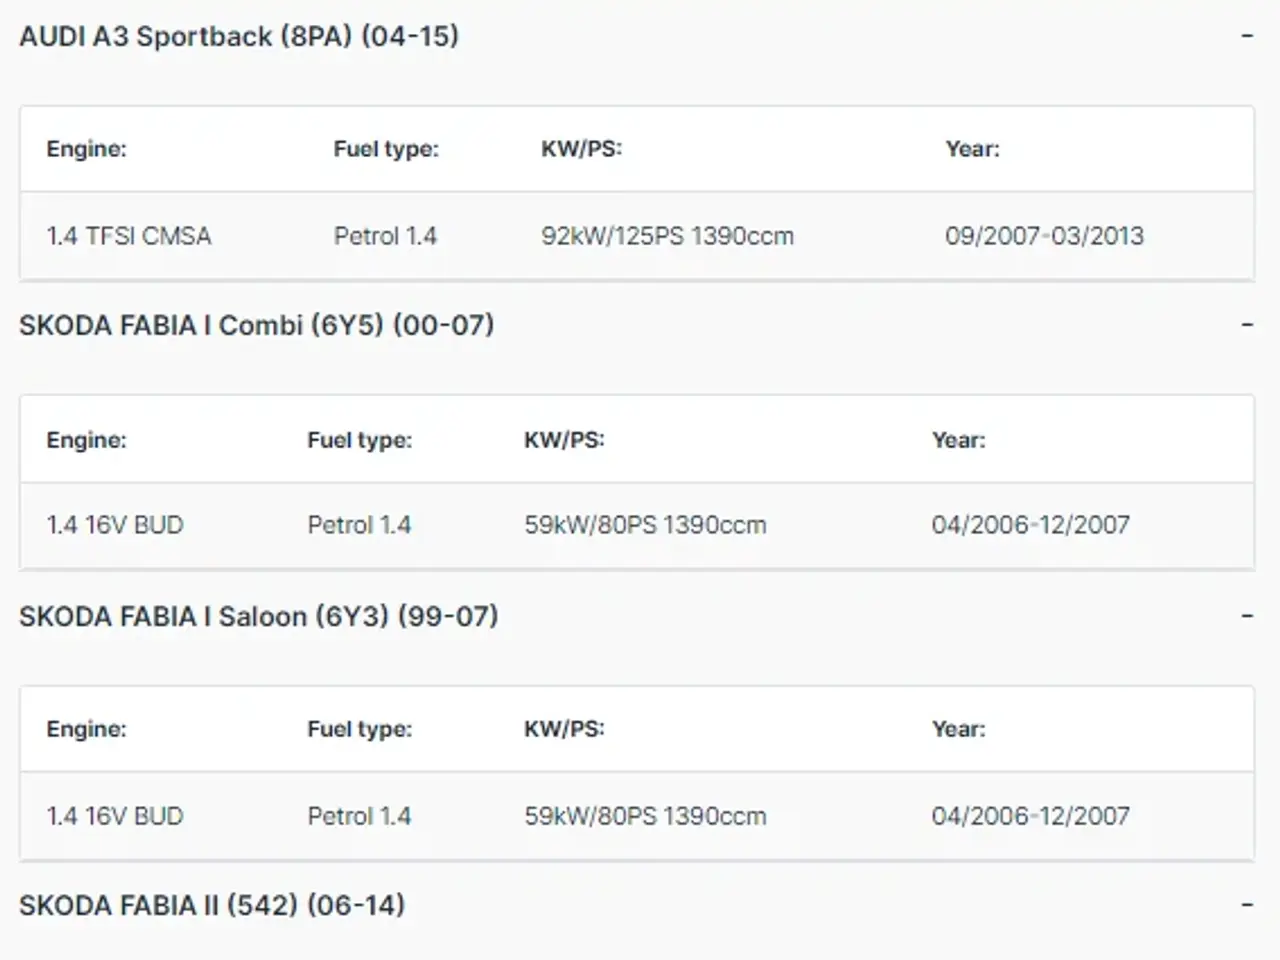1280x960 pixels.
Task: Click Saloon's 04/2006-12/2007 year cell
Action: [x=1031, y=816]
